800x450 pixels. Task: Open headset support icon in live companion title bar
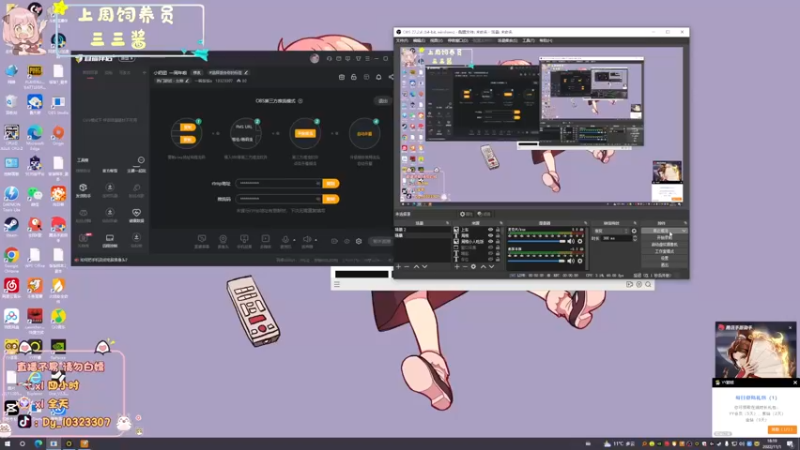tap(329, 59)
